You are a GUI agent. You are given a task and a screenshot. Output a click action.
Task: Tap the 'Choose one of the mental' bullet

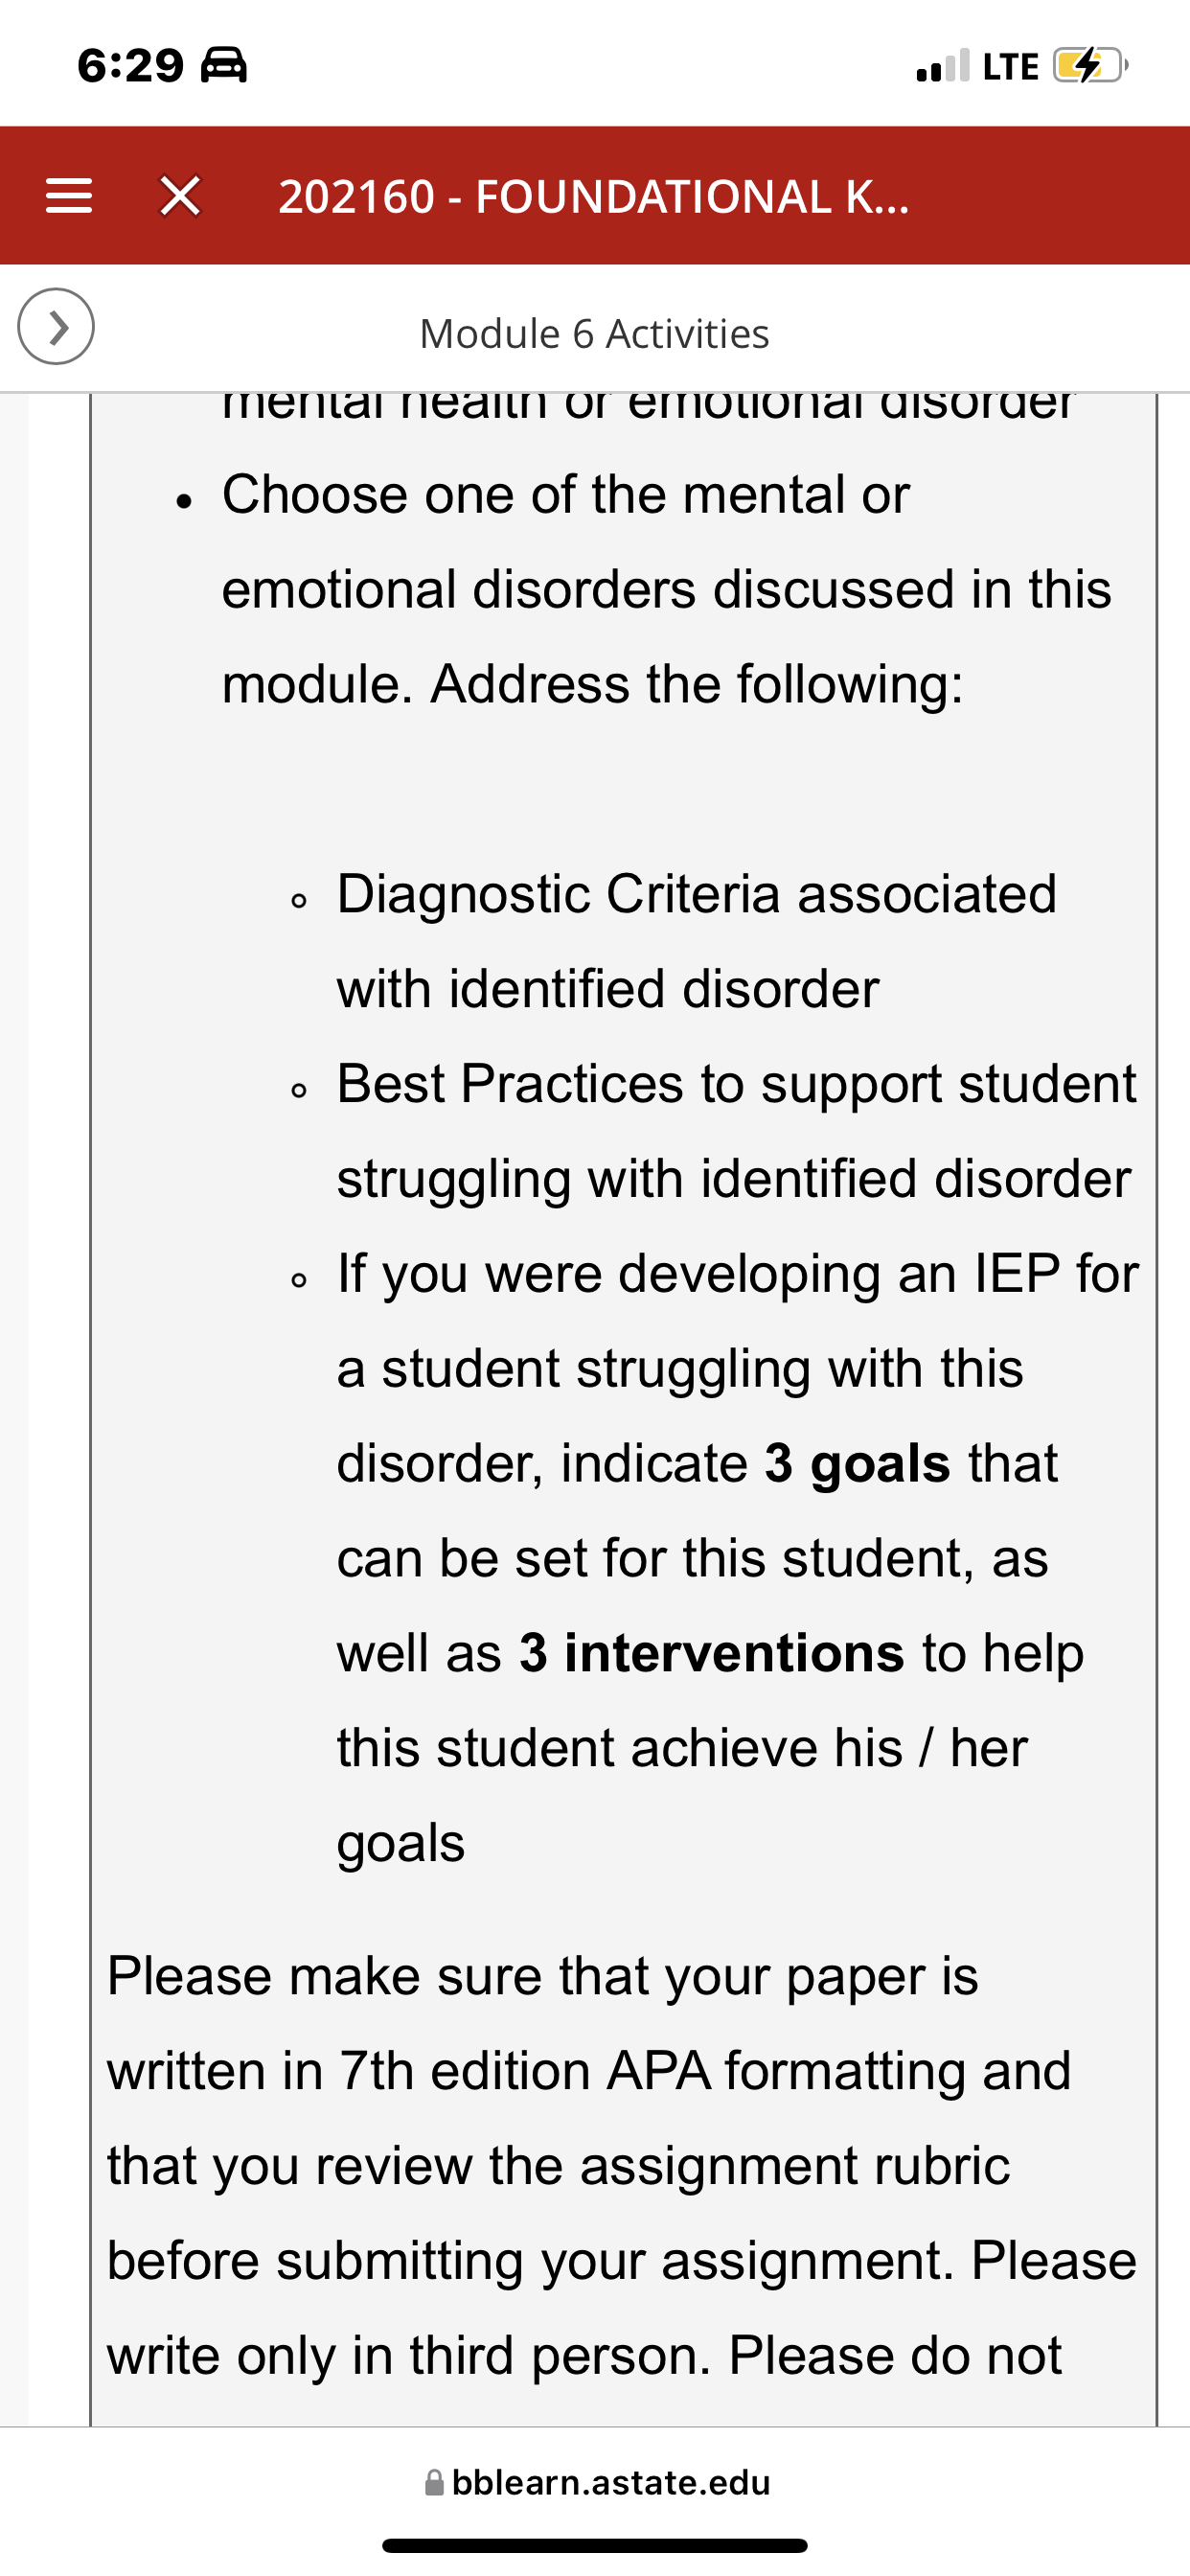pyautogui.click(x=666, y=589)
